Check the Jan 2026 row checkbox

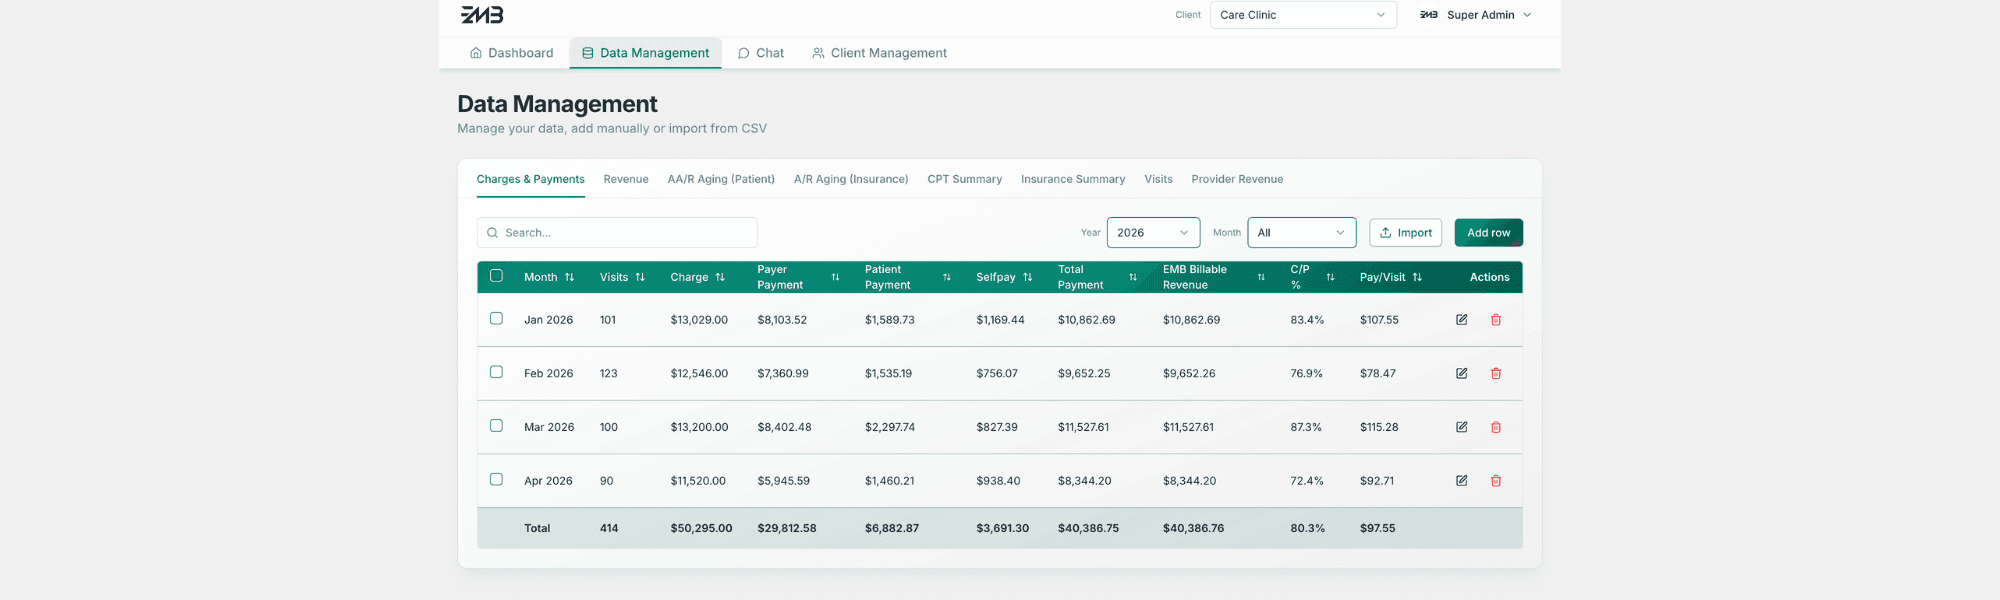pos(496,319)
